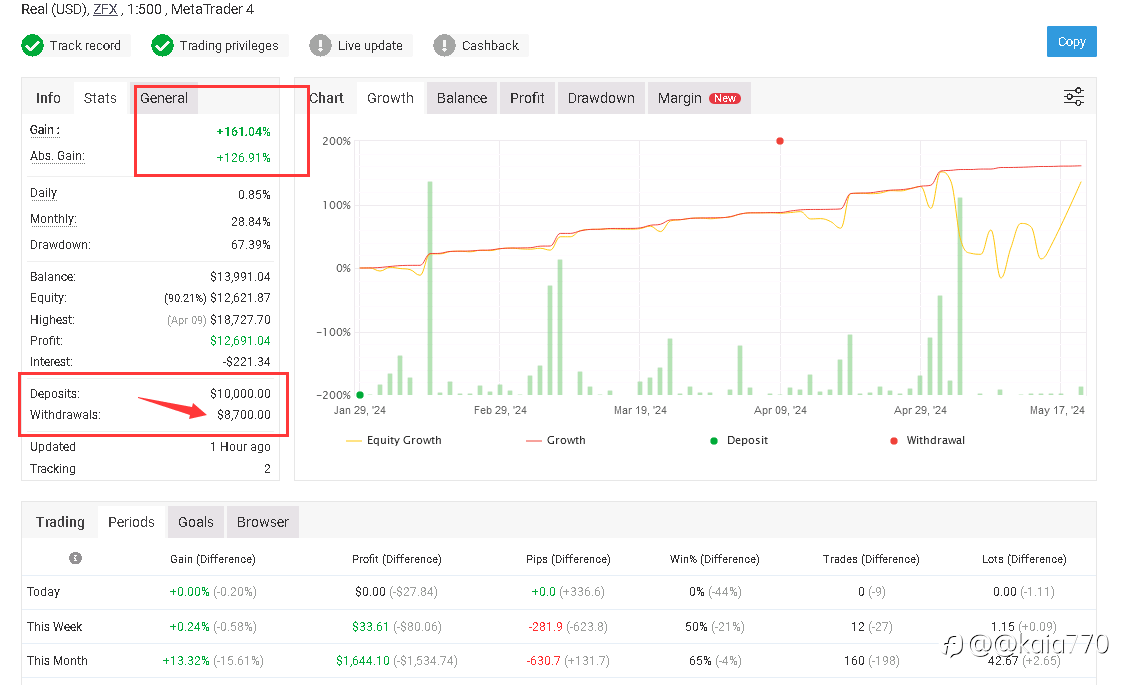Click the Live update exclamation icon

320,45
